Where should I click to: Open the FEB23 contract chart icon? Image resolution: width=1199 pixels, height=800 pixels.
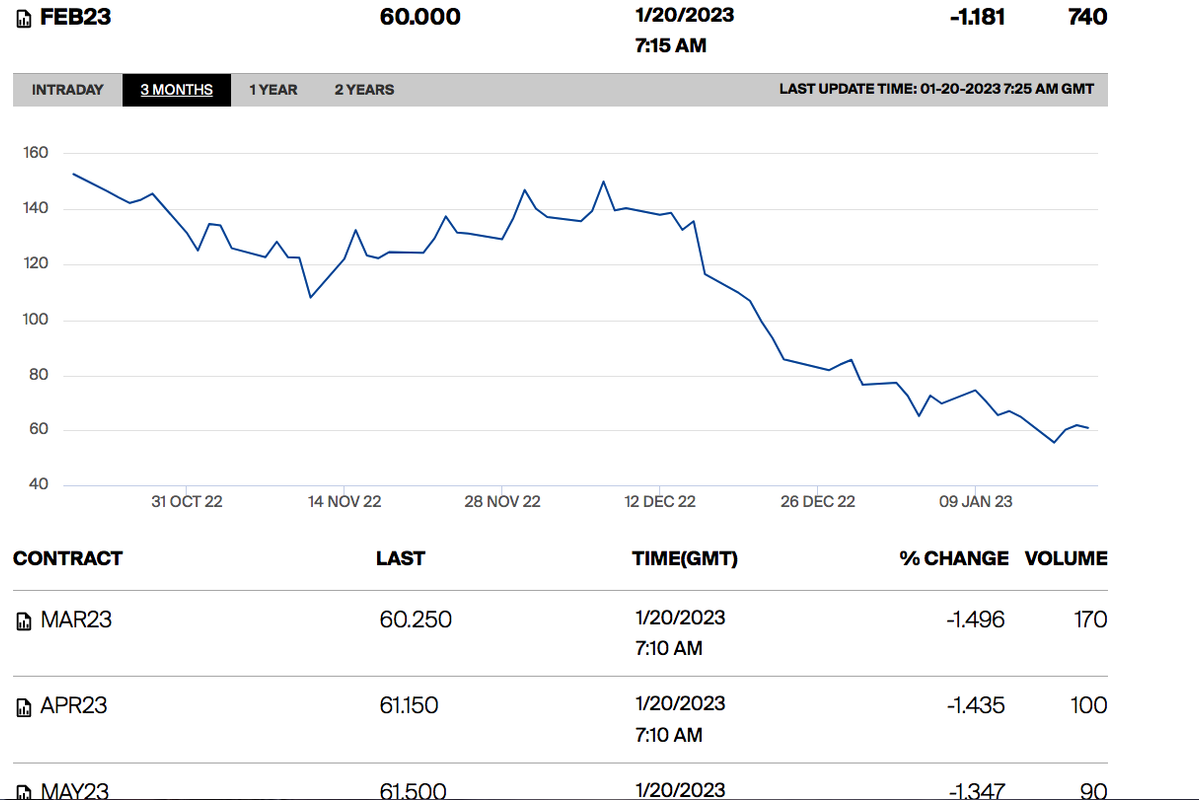[x=24, y=18]
